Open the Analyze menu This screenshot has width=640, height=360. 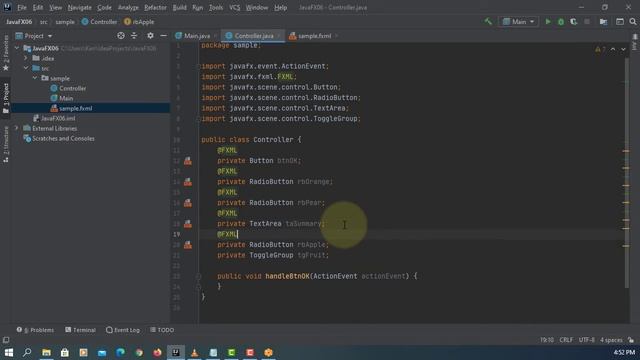128,7
